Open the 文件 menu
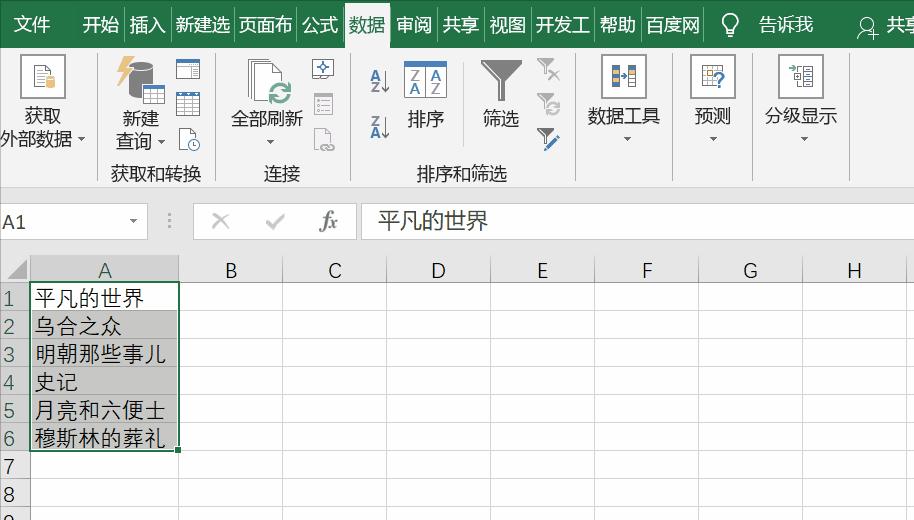The width and height of the screenshot is (914, 520). pyautogui.click(x=31, y=24)
